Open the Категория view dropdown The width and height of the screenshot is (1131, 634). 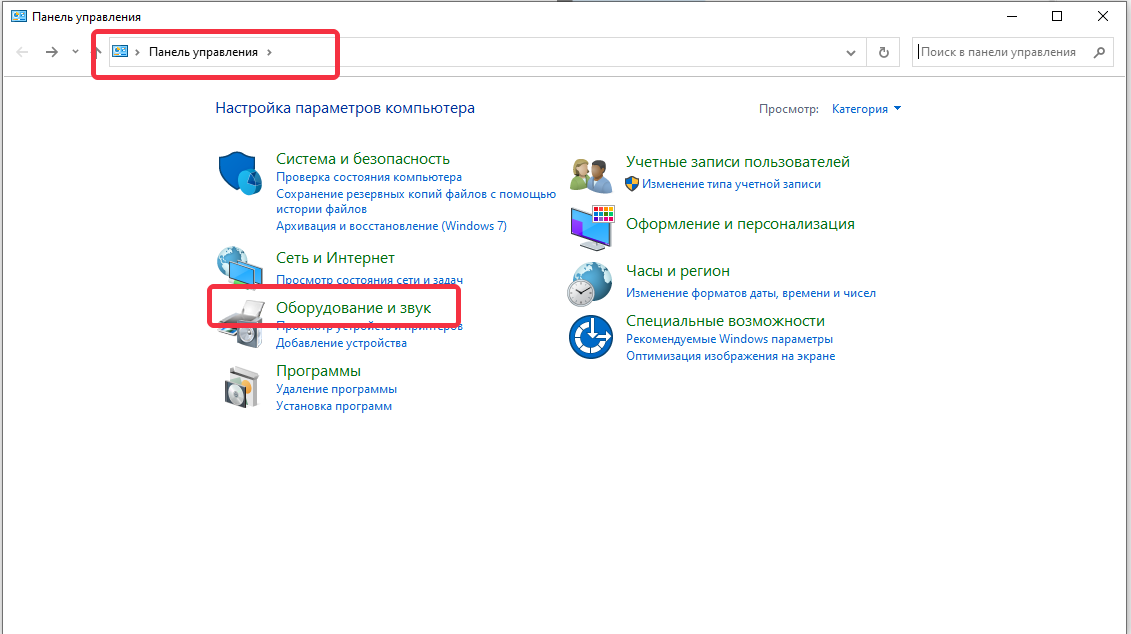point(866,109)
